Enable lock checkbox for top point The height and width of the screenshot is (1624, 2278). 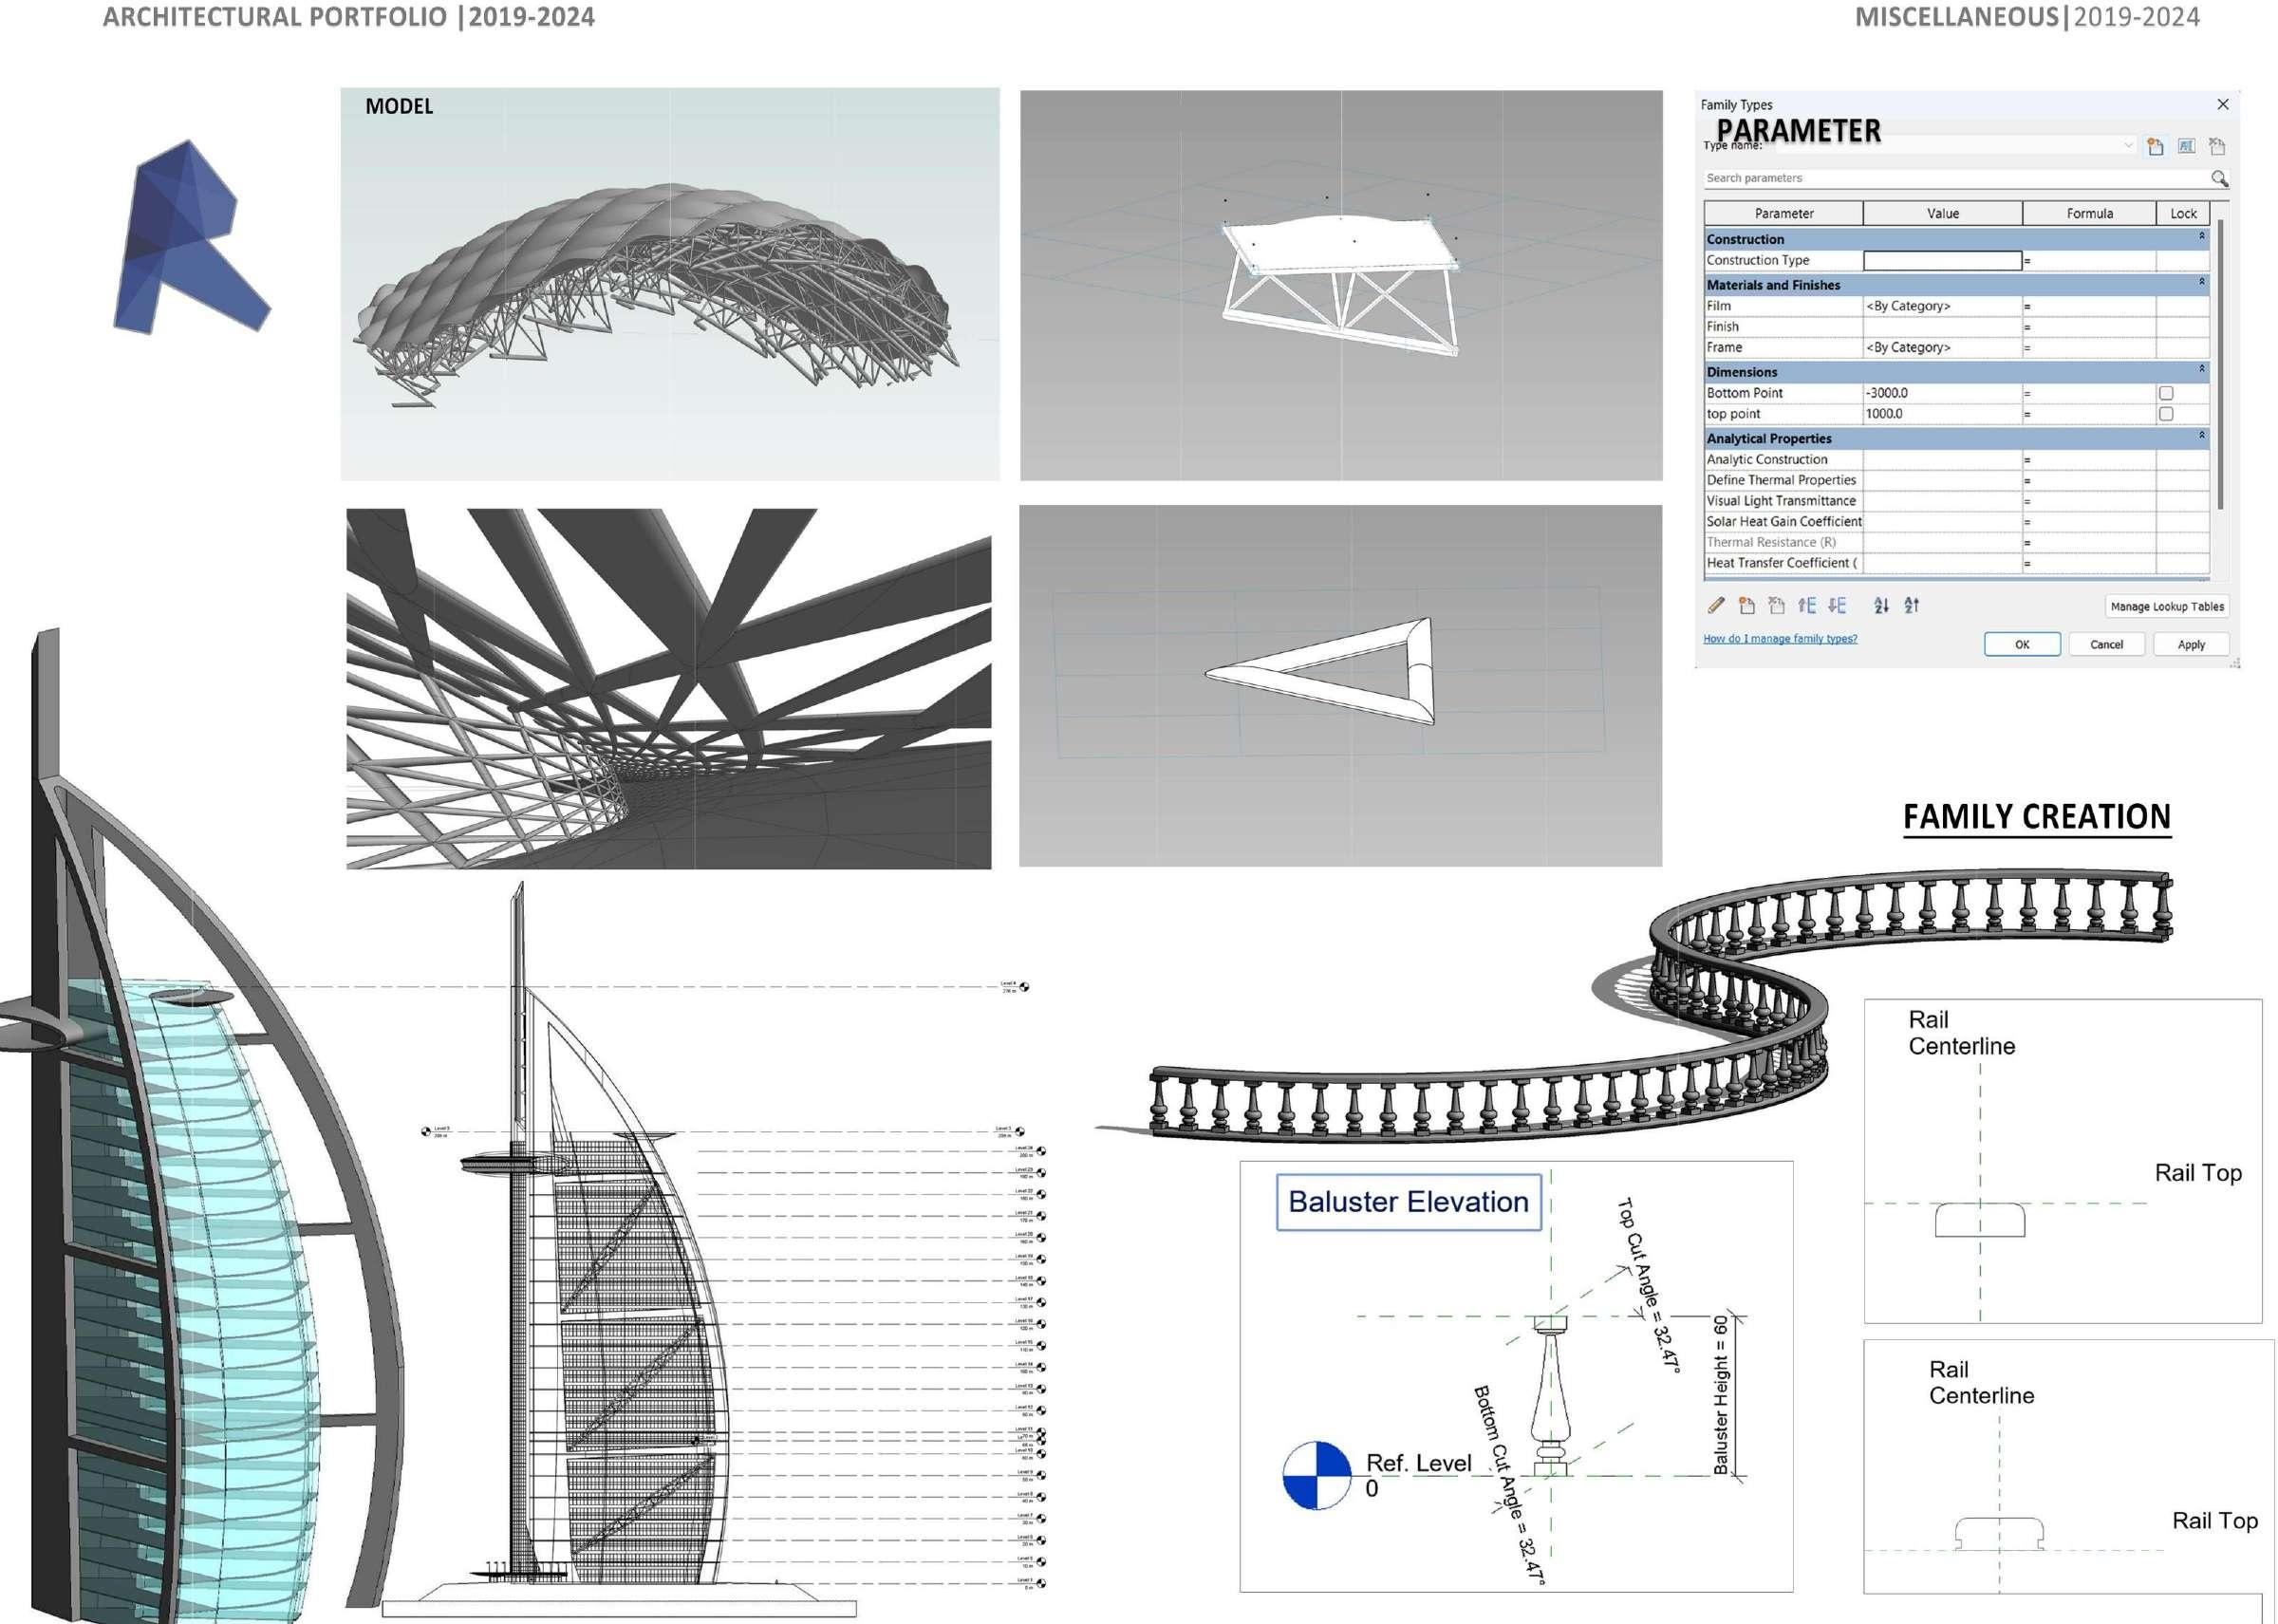pos(2166,414)
